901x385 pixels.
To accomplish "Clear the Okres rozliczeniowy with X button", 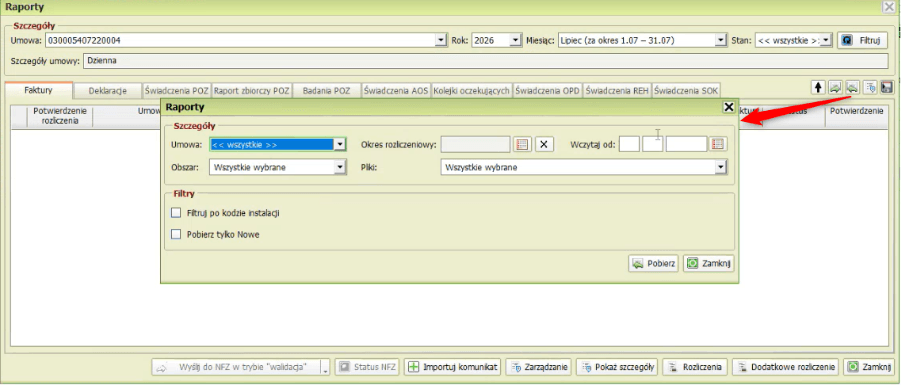I will click(544, 144).
